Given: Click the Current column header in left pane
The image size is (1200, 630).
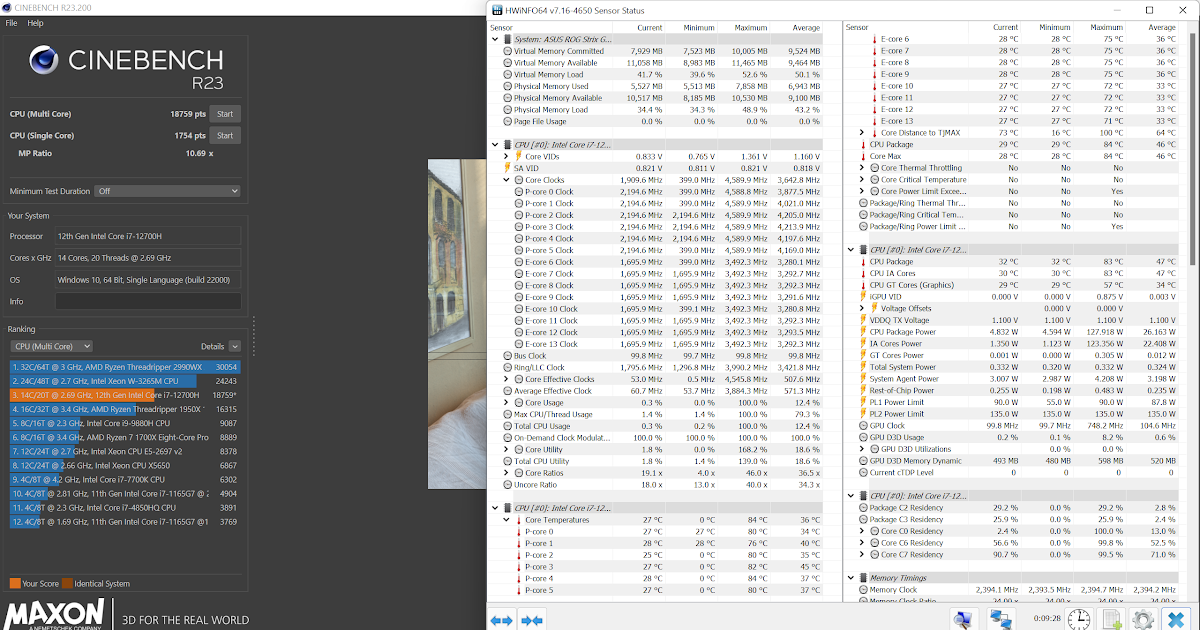Looking at the screenshot, I should pos(649,28).
